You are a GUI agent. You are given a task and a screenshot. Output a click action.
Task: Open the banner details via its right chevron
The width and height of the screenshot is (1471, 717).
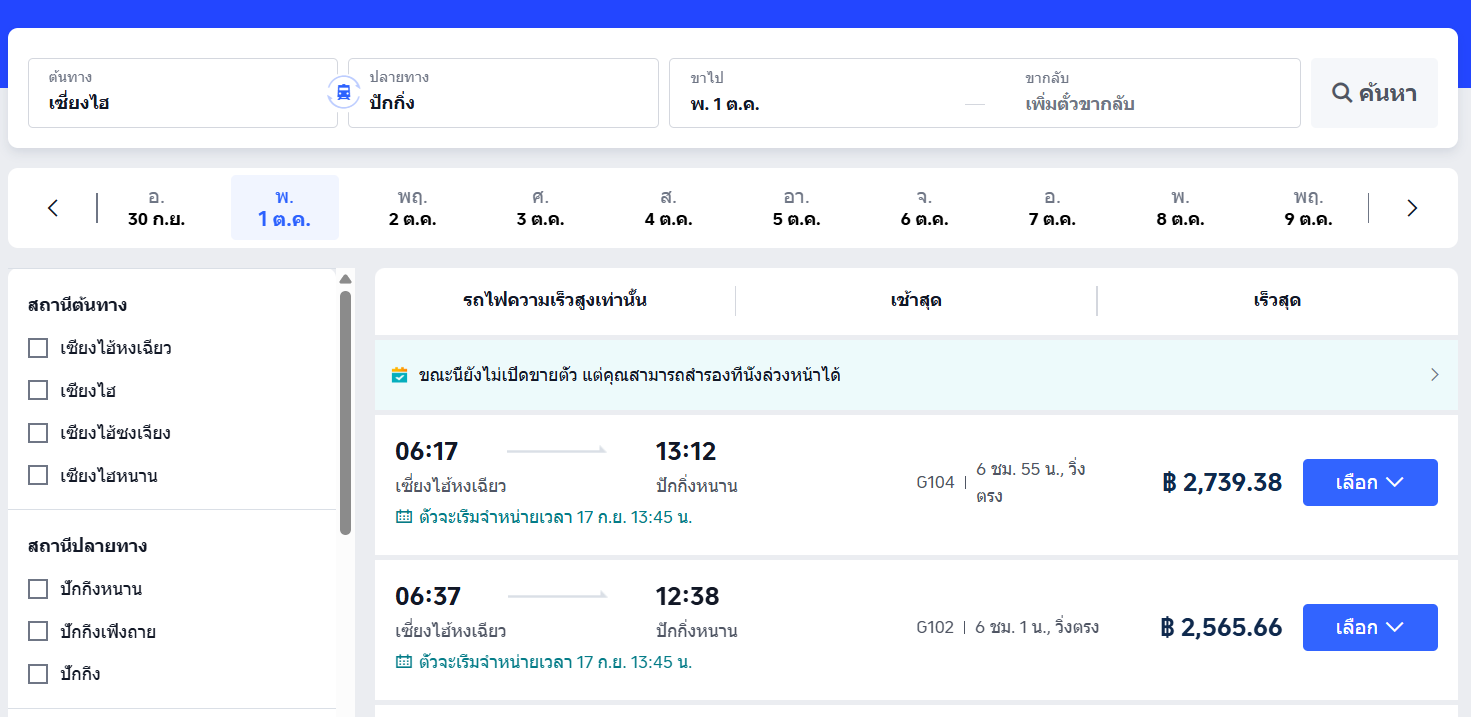click(x=1434, y=375)
